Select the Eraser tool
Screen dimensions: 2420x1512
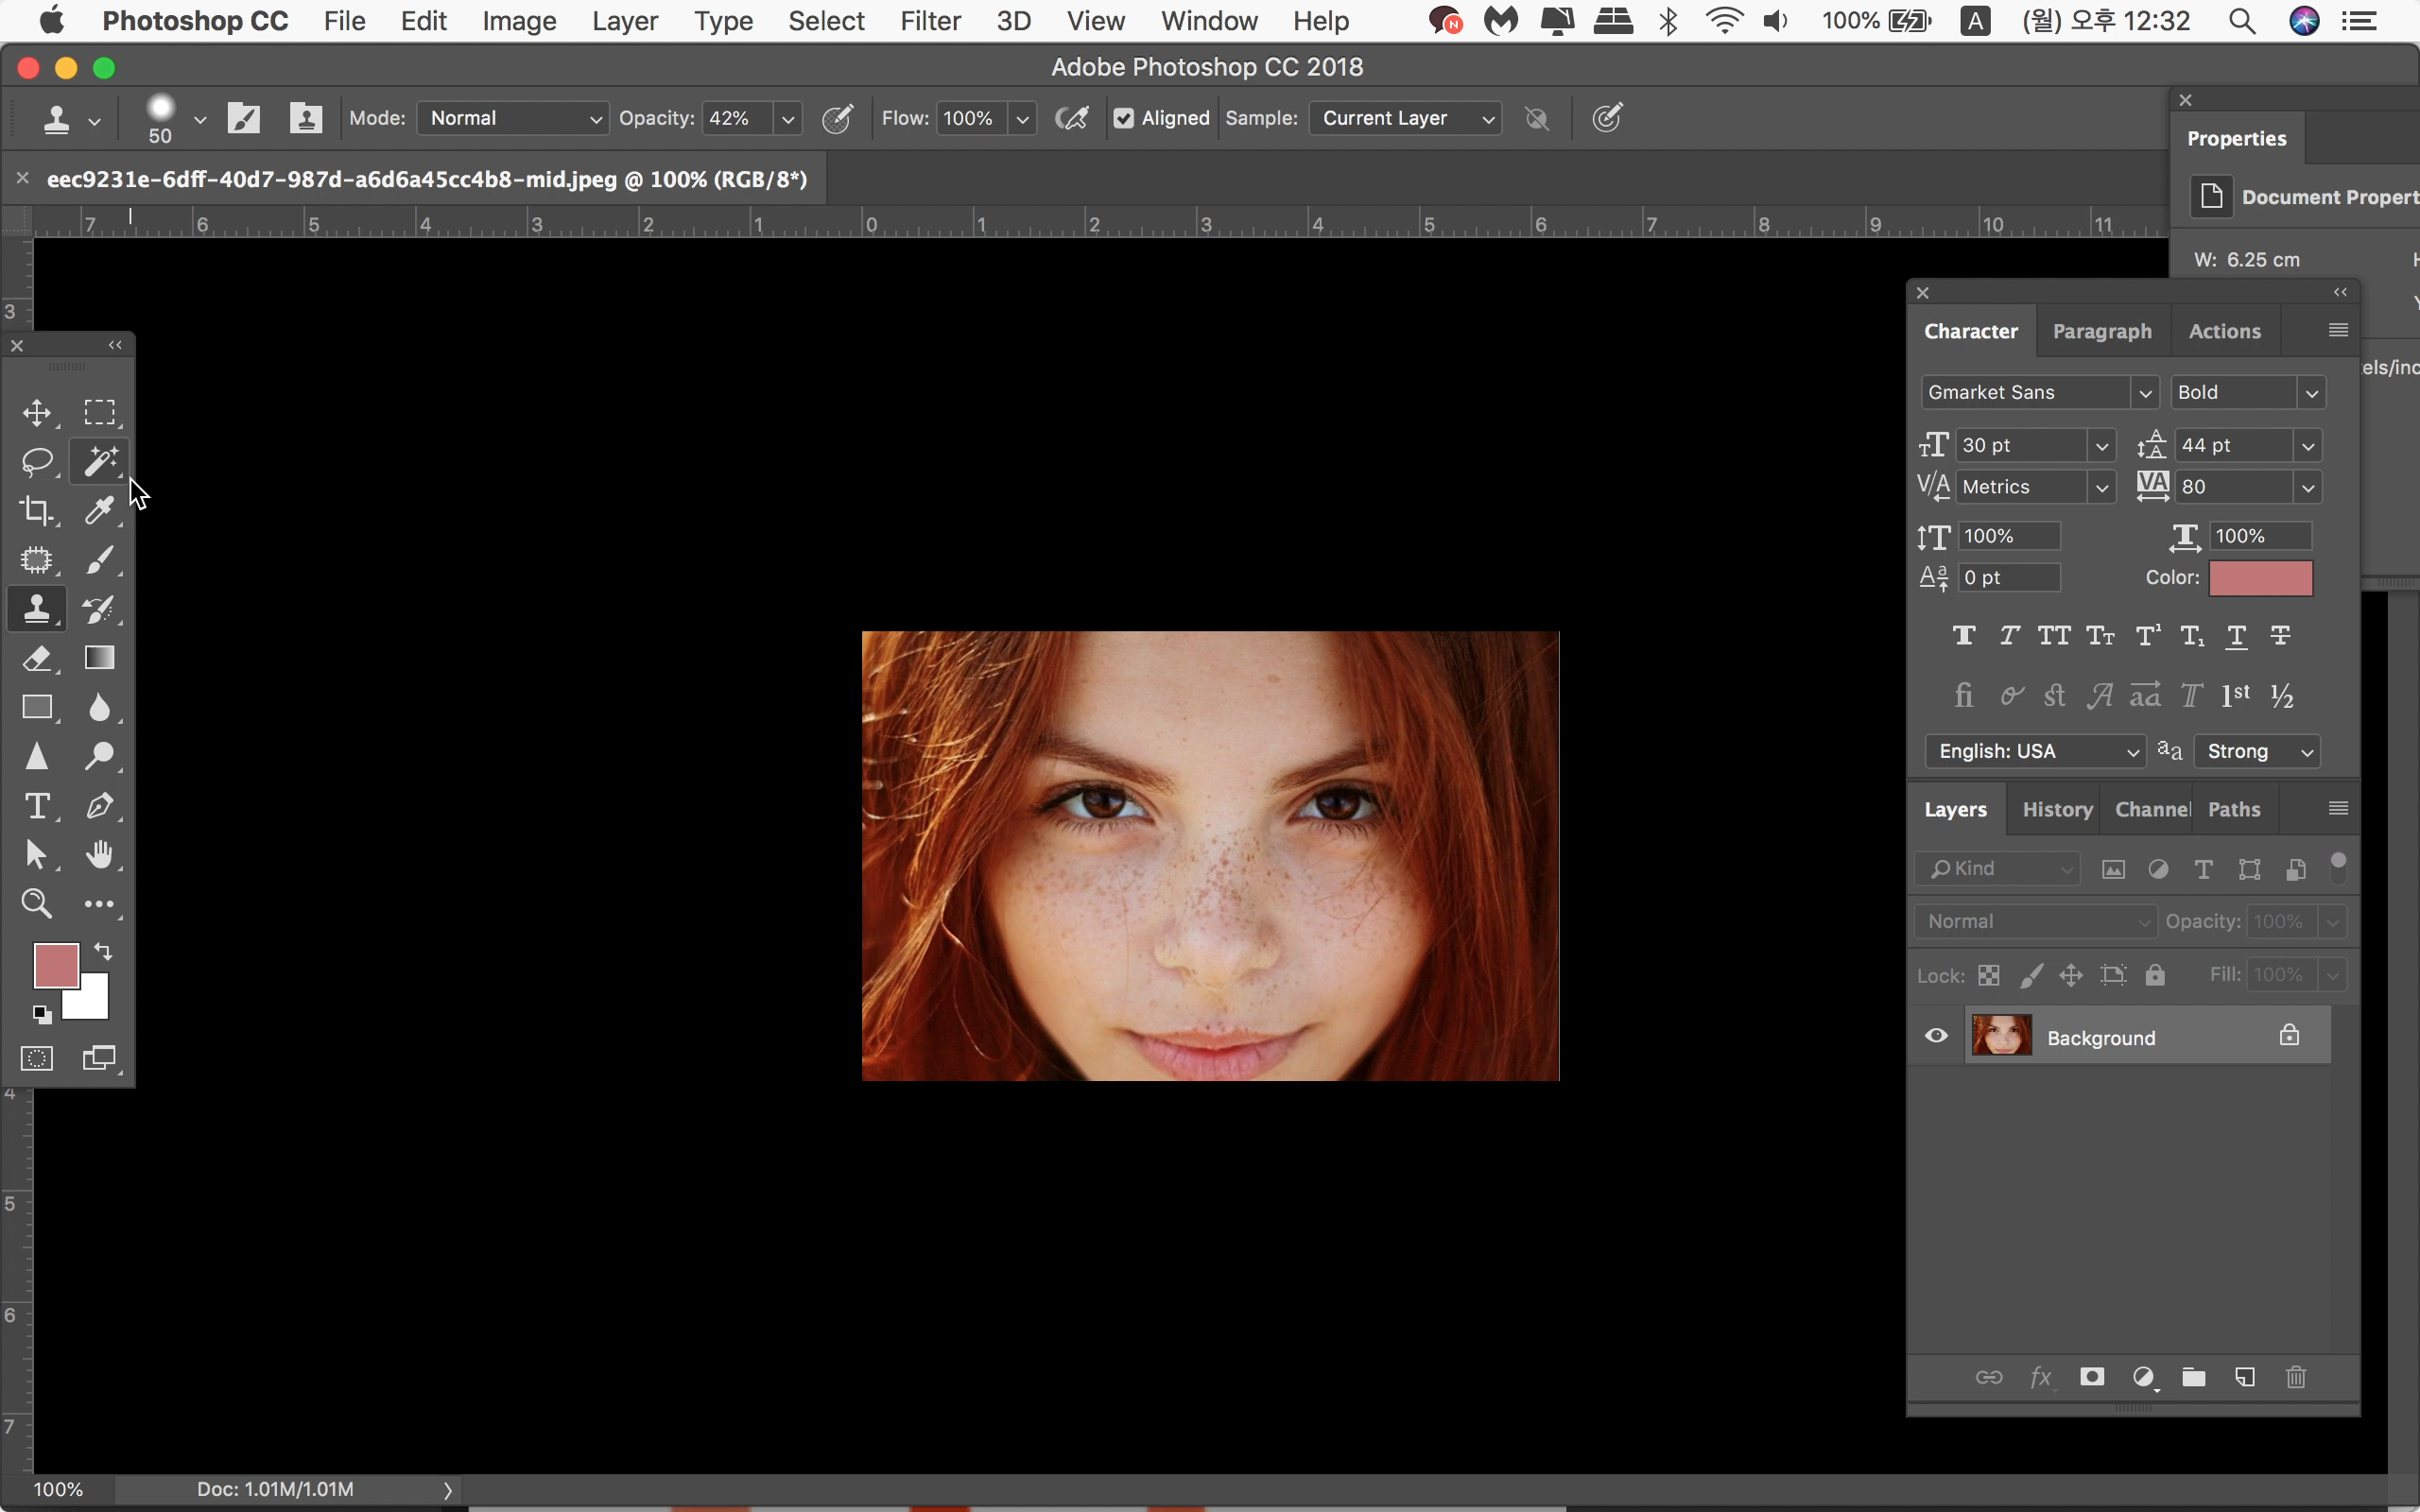(37, 658)
